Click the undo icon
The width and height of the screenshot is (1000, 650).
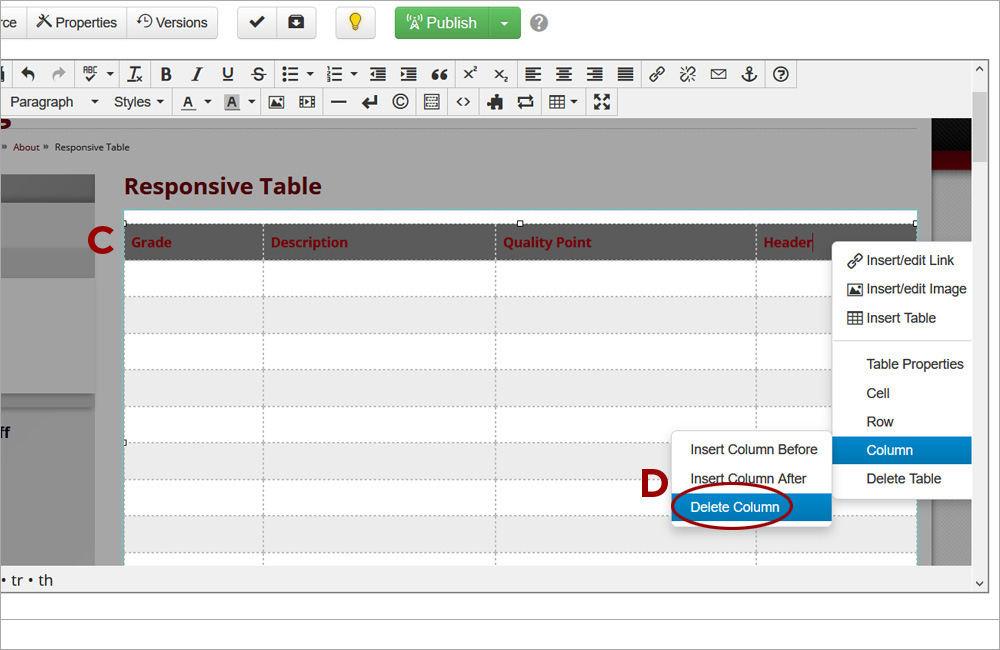30,74
